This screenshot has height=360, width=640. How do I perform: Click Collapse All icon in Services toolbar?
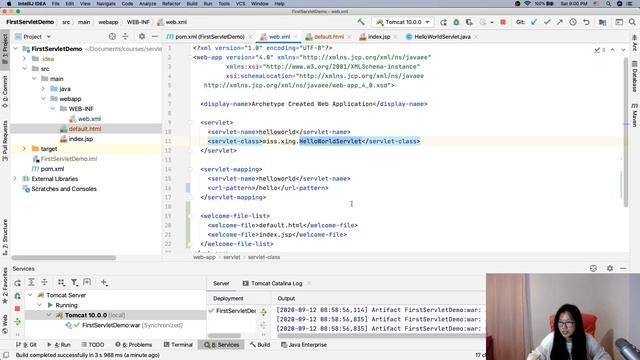click(44, 282)
